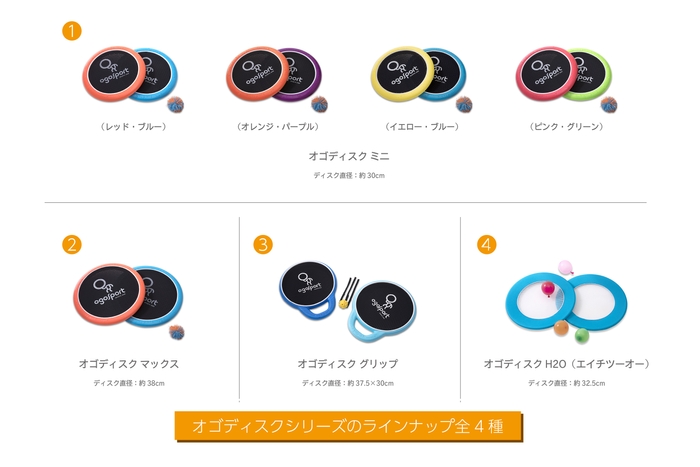700x467 pixels.
Task: Open the OgoDisk Max product image
Action: coord(129,301)
